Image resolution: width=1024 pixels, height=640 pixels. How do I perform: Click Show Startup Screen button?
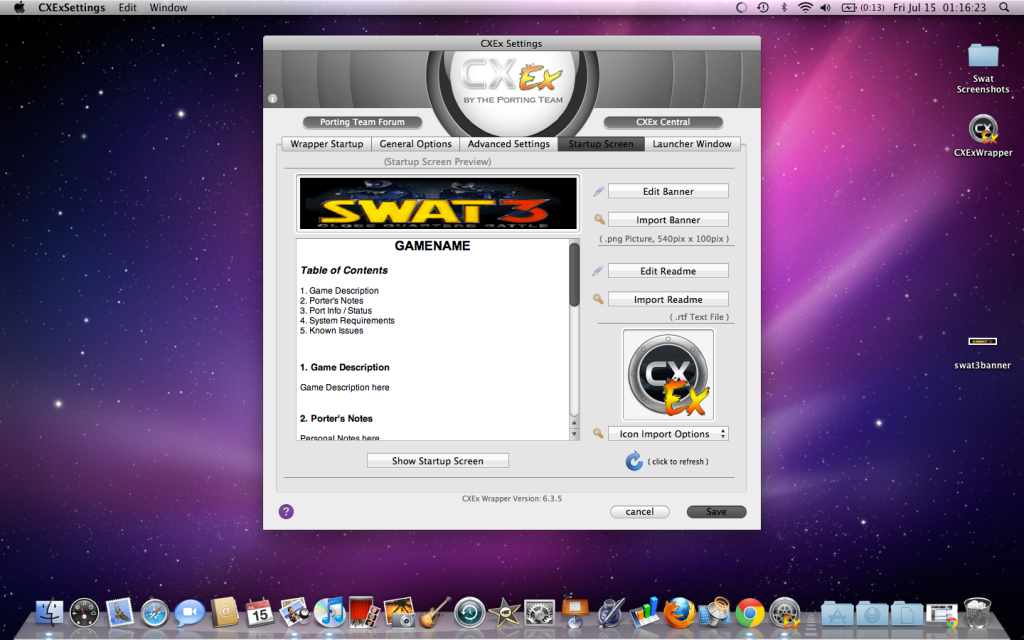pyautogui.click(x=438, y=461)
